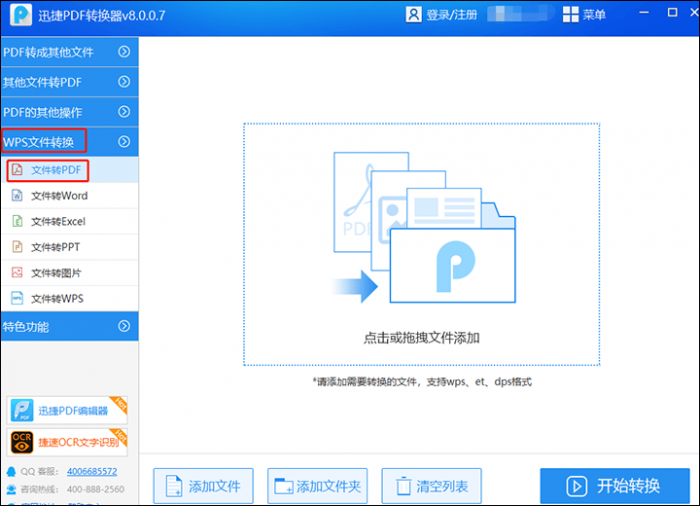
Task: Click the dotted file drop zone
Action: point(421,244)
